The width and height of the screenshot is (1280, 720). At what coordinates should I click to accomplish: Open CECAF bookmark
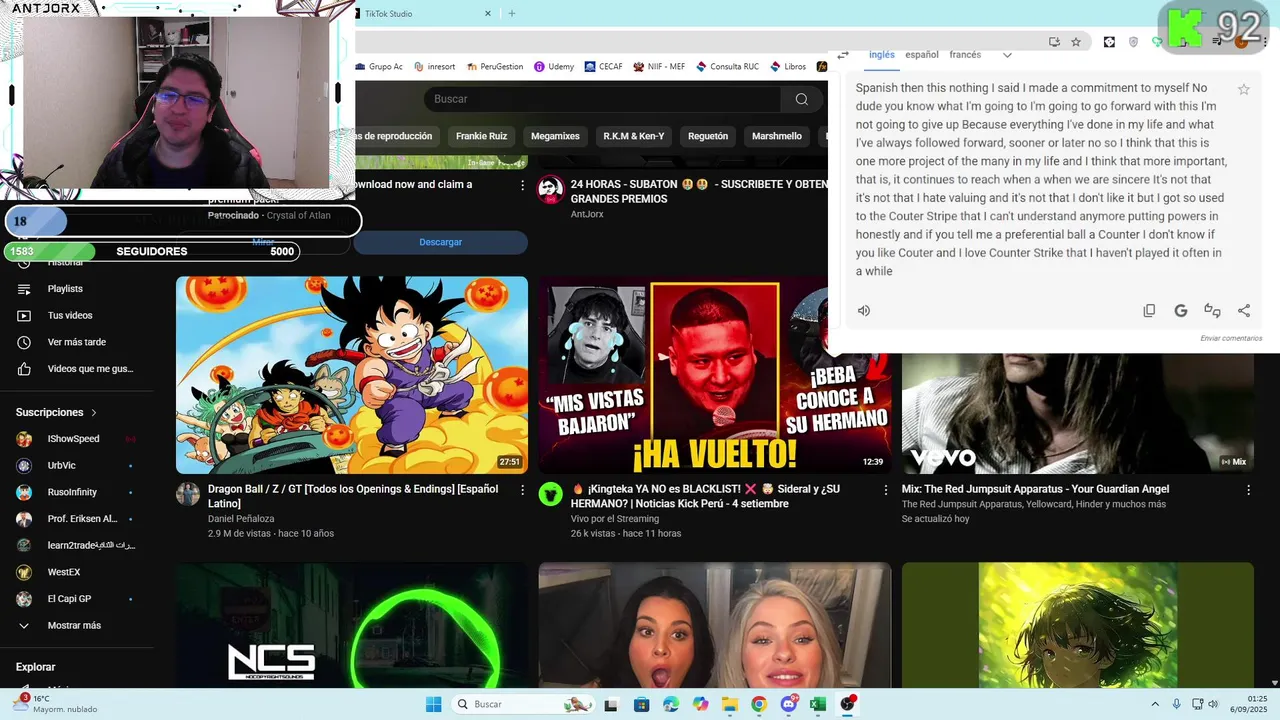(603, 67)
